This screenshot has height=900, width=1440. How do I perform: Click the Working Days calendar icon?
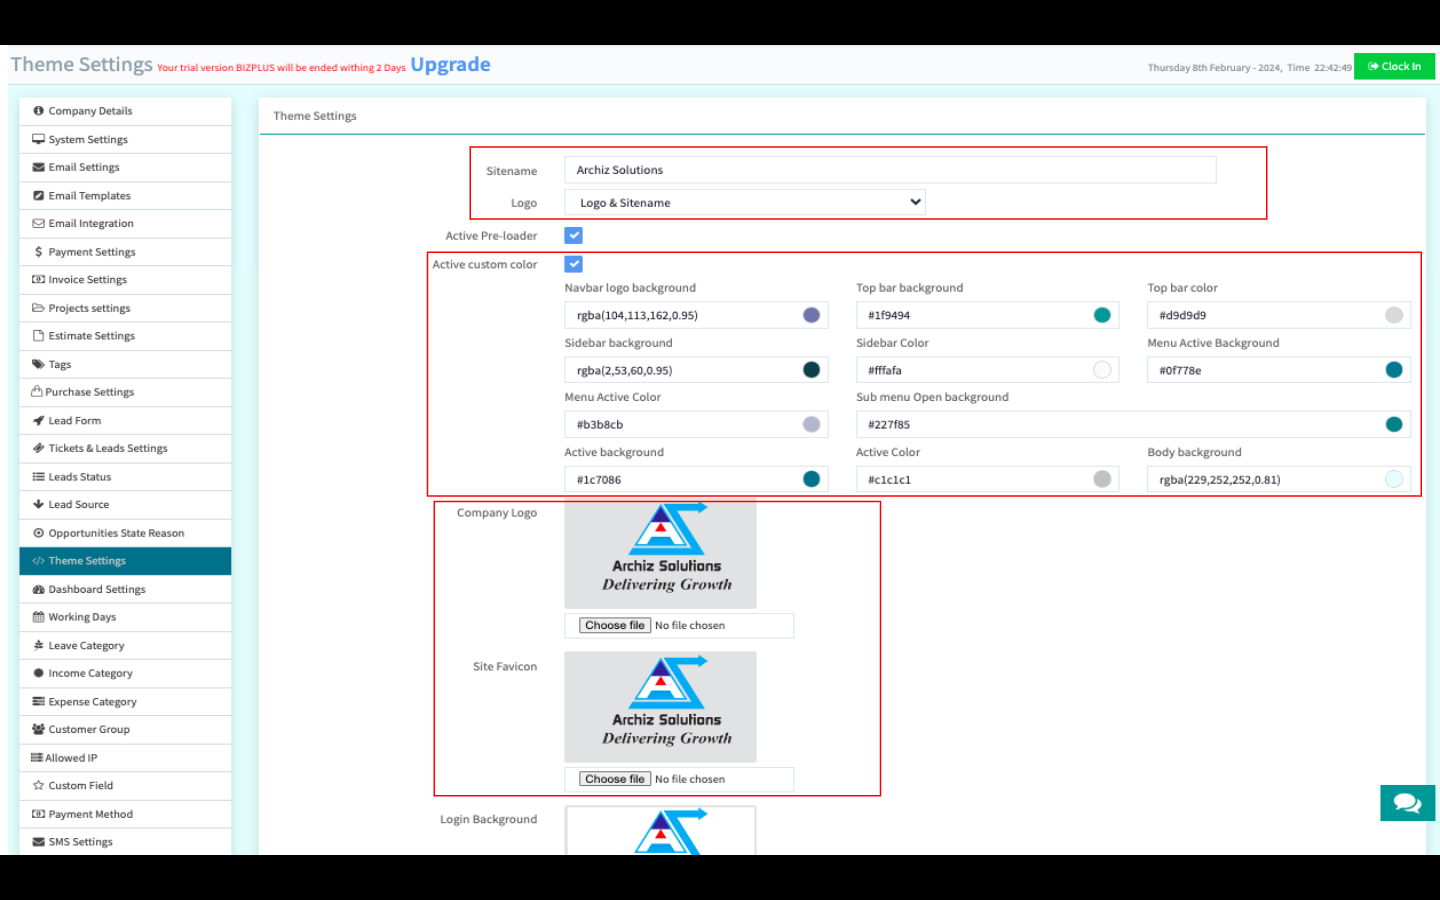[x=38, y=617]
